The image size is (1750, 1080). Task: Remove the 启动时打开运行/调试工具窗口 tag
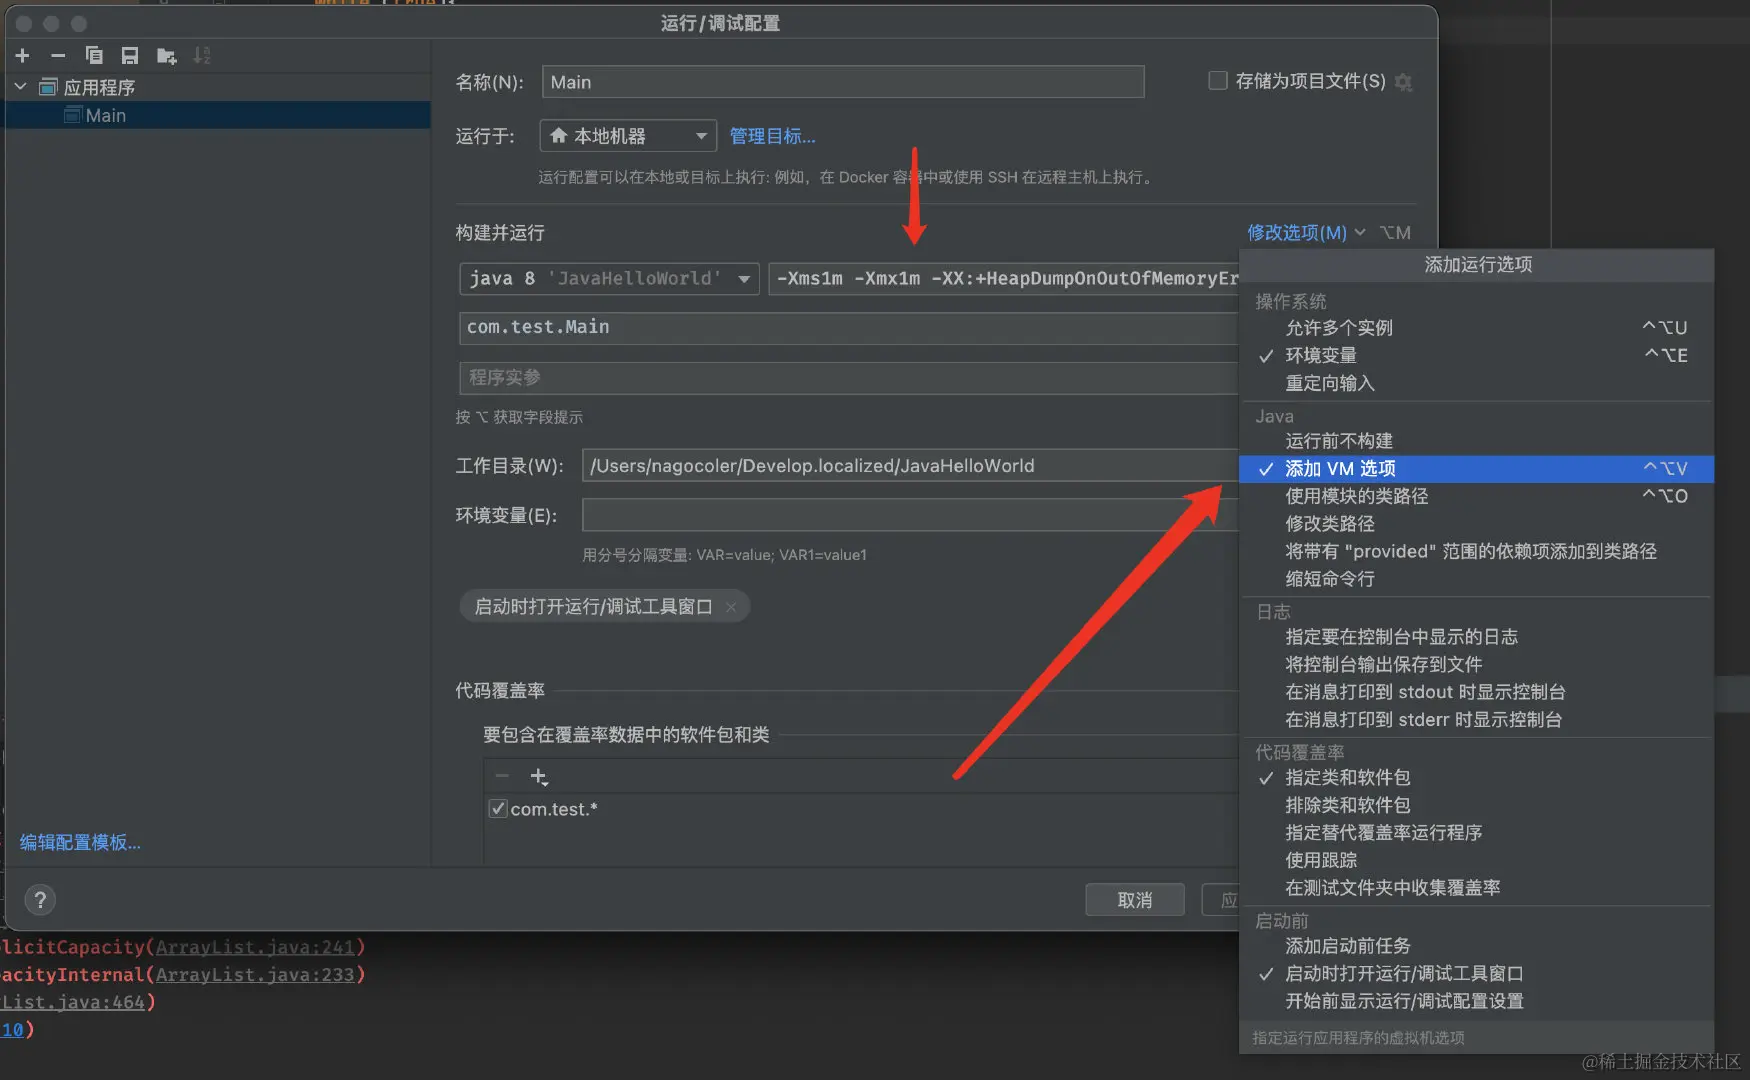pyautogui.click(x=731, y=607)
